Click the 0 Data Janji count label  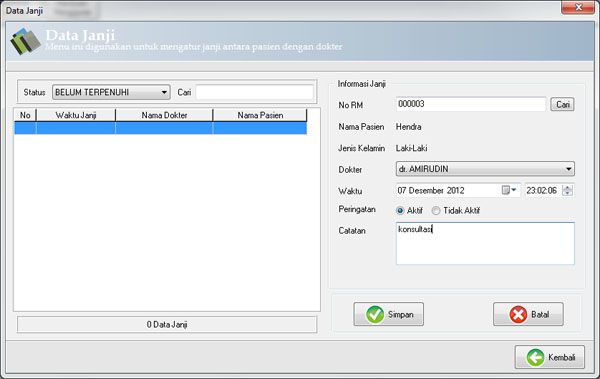pos(167,324)
